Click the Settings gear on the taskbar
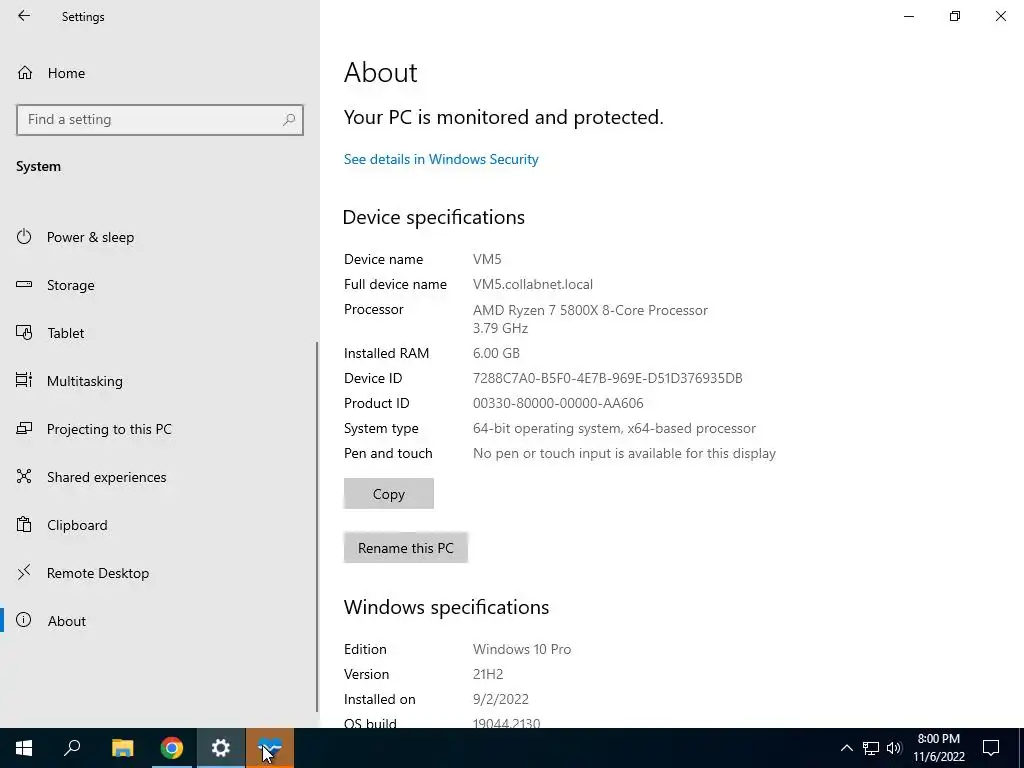 pos(221,748)
